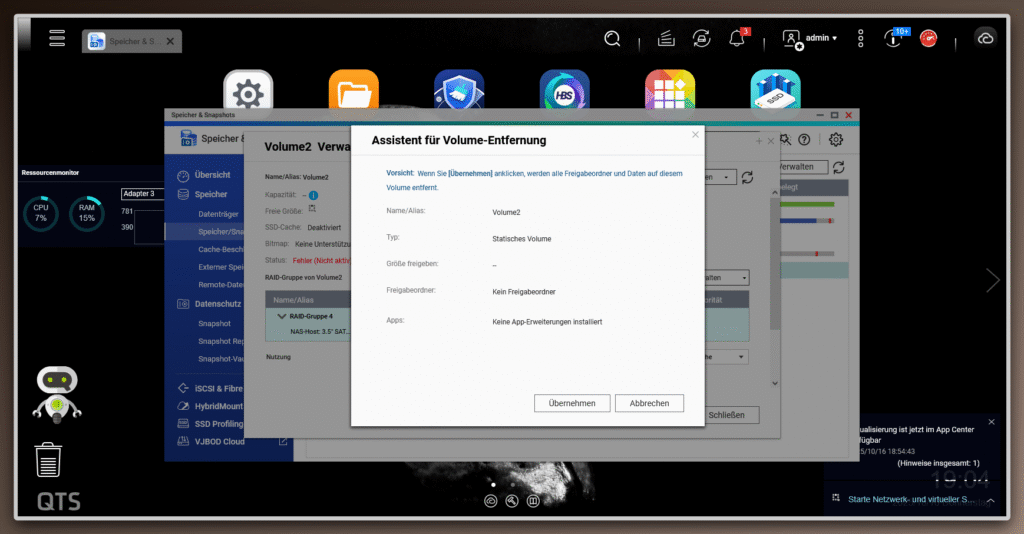Click the Übernehmen button
The height and width of the screenshot is (534, 1024).
click(572, 403)
